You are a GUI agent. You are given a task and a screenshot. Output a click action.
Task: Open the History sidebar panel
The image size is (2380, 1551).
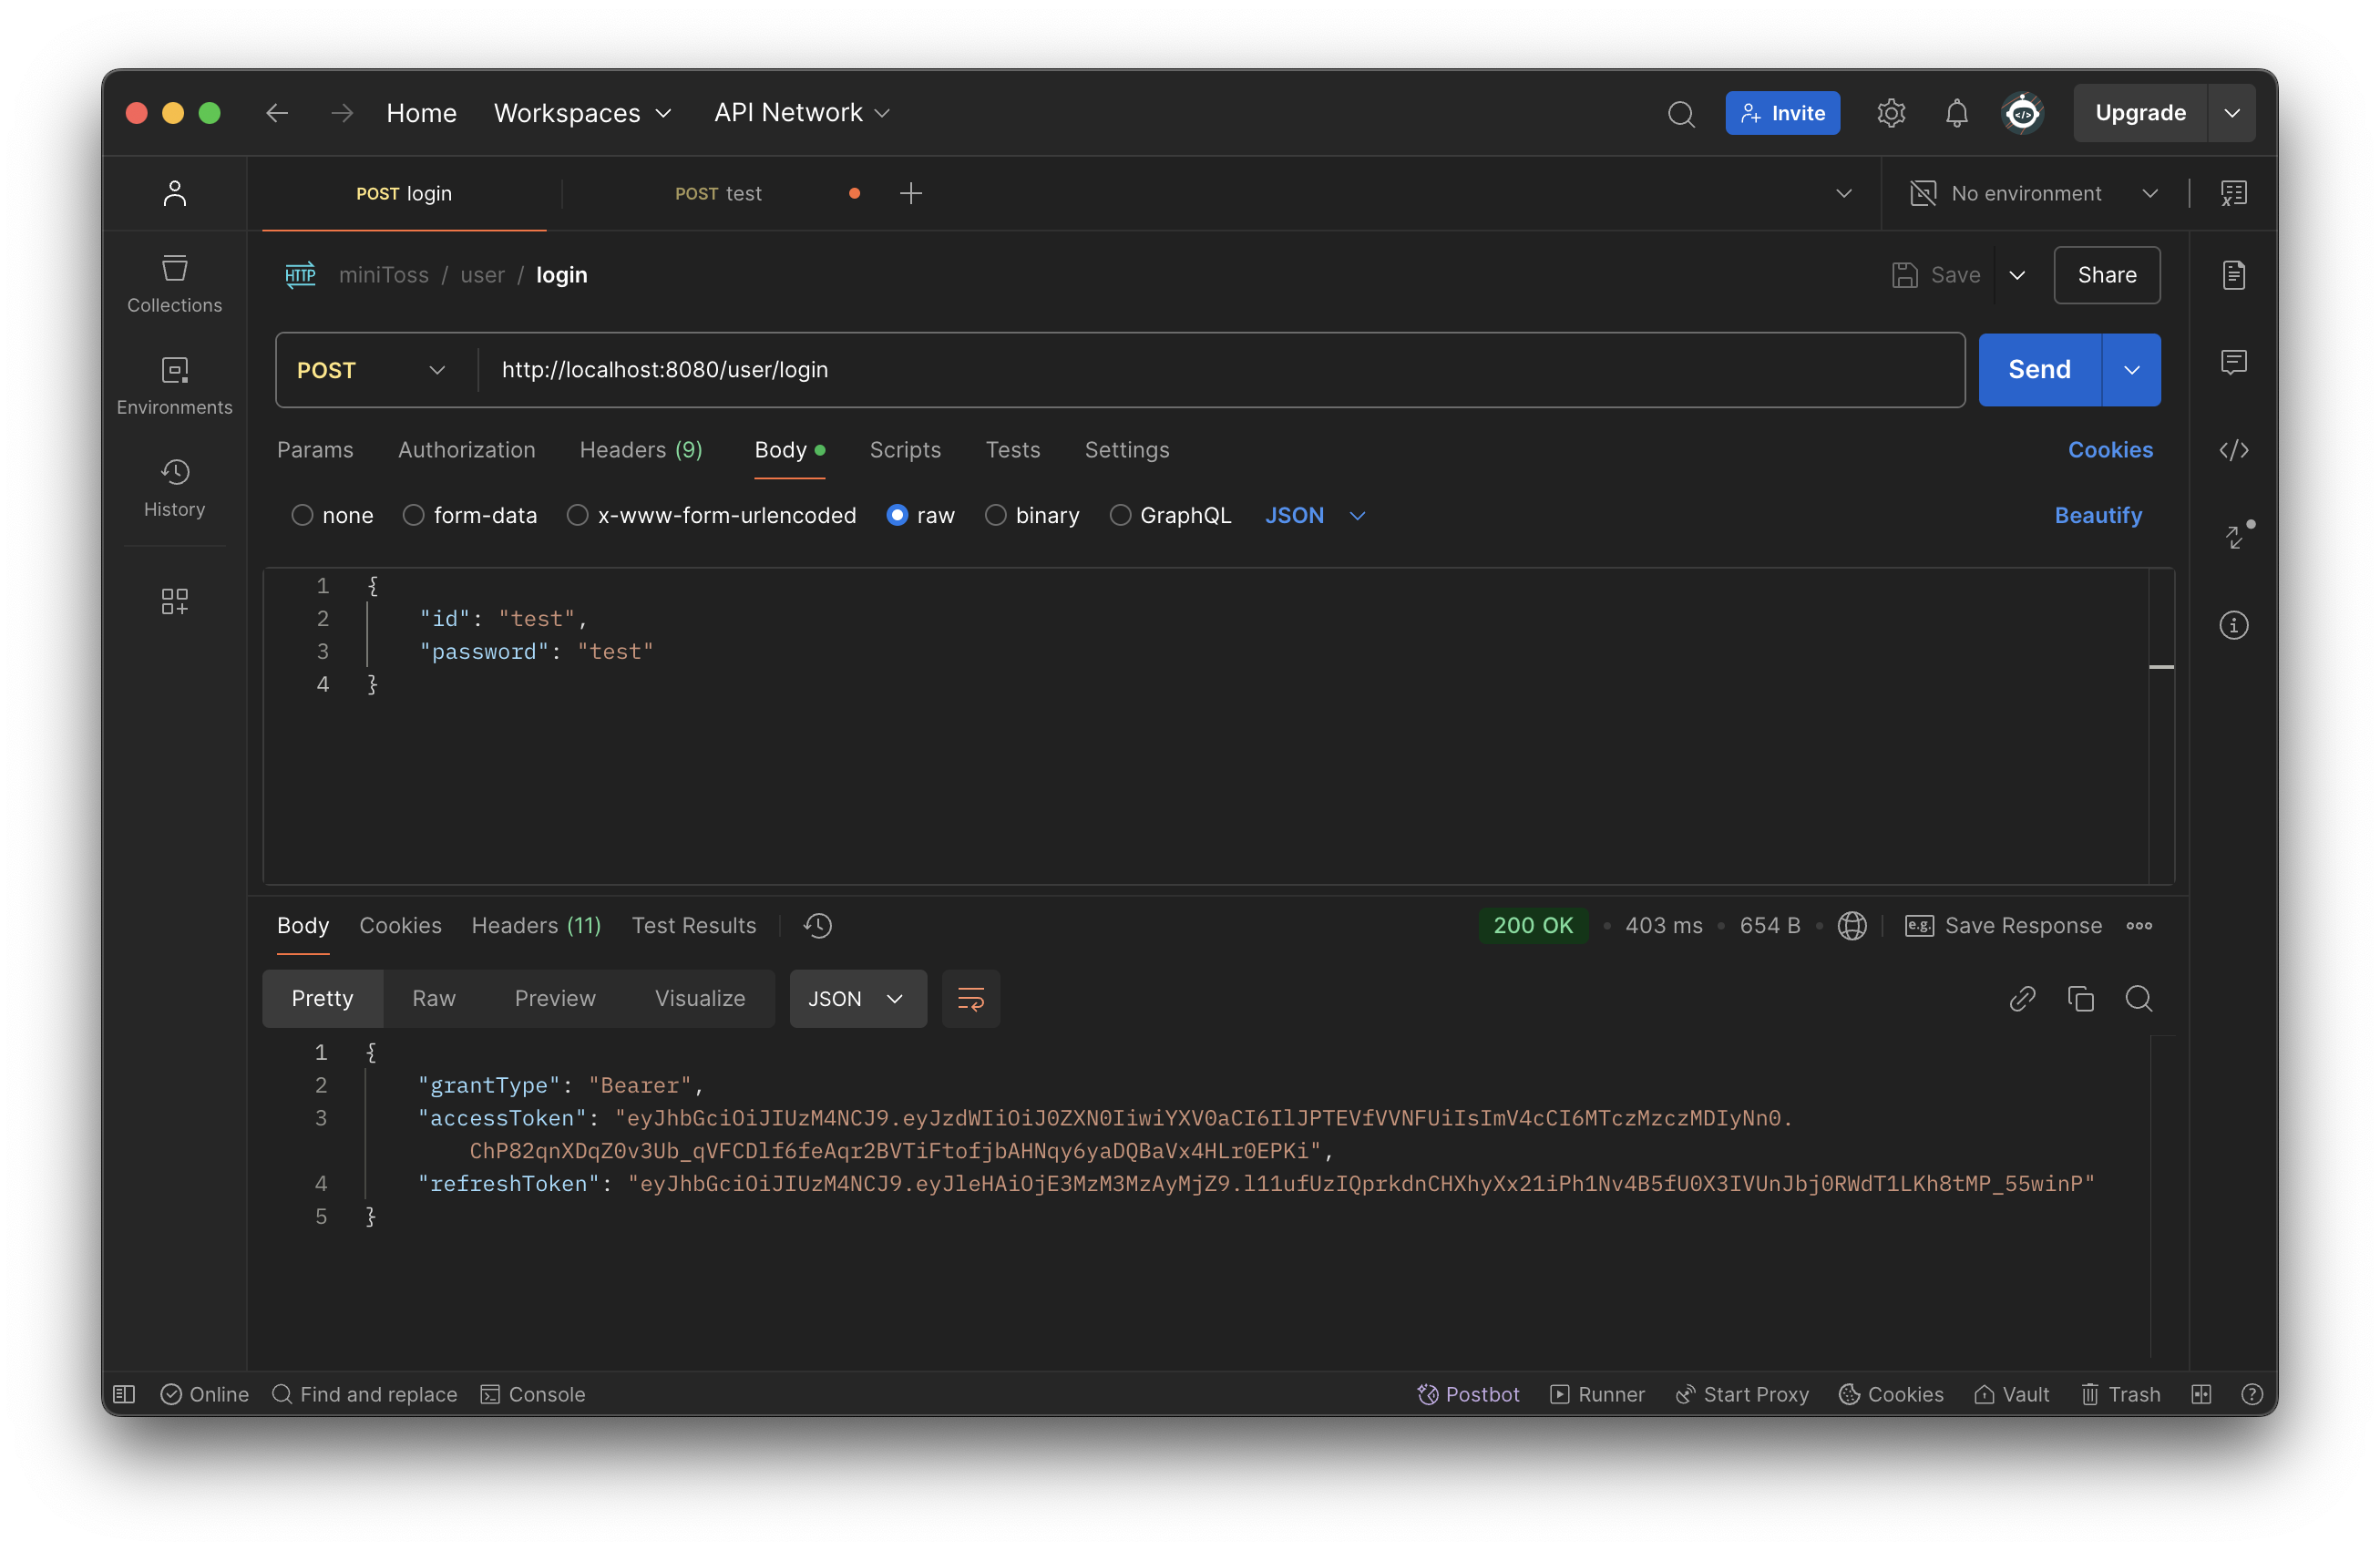[x=174, y=488]
